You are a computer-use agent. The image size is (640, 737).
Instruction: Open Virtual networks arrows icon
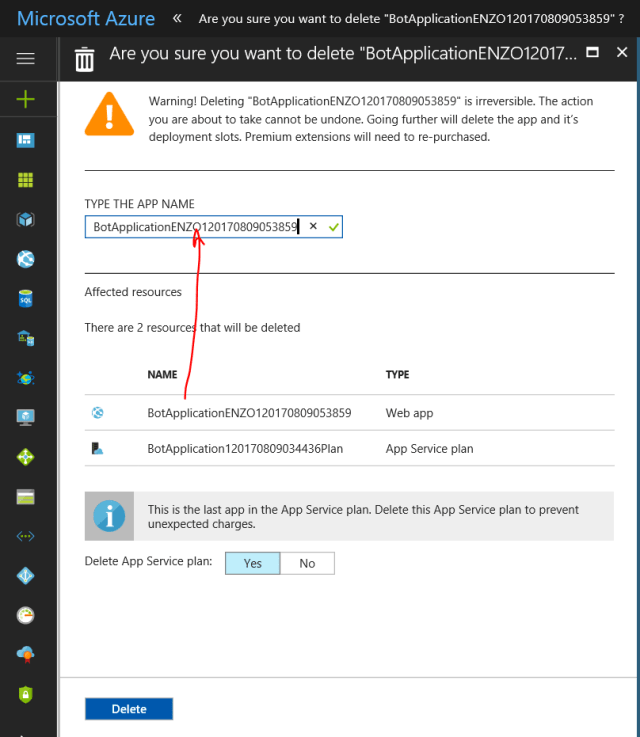tap(25, 536)
